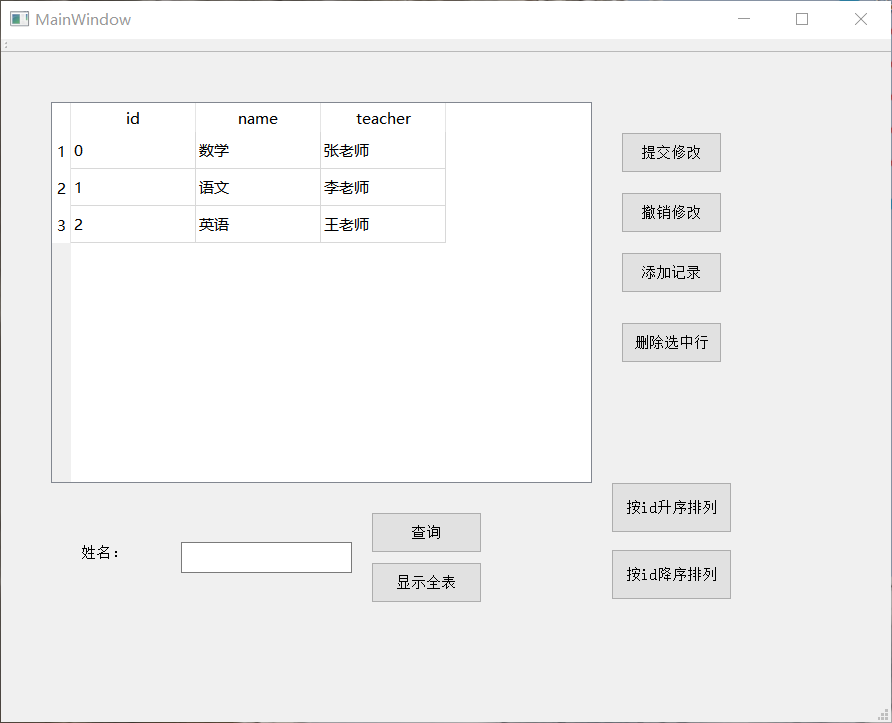The image size is (892, 723).
Task: Sort records using the 按id降序排列 button
Action: [670, 574]
